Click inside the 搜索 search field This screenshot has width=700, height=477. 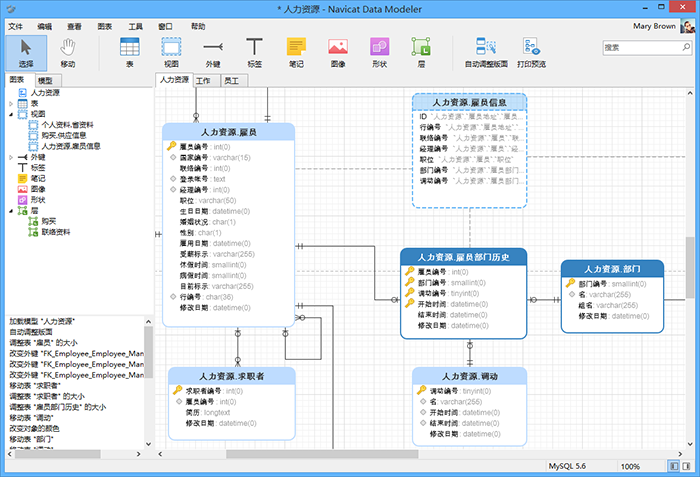coord(642,47)
